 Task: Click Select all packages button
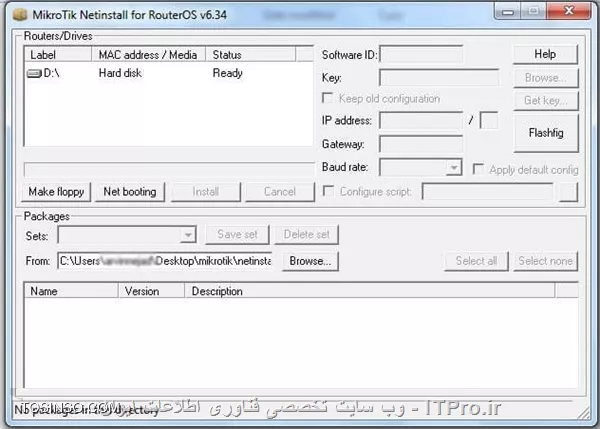[476, 261]
